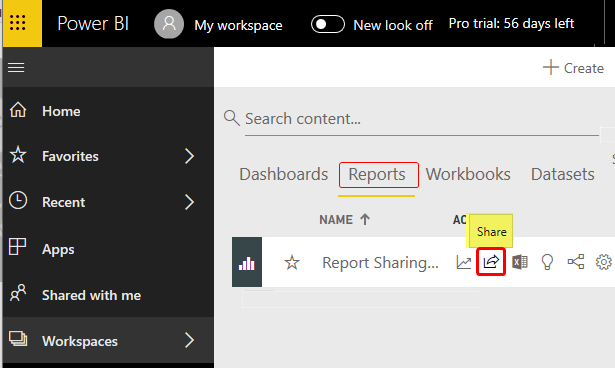This screenshot has width=615, height=369.
Task: Switch to the Datasets tab
Action: click(x=563, y=175)
